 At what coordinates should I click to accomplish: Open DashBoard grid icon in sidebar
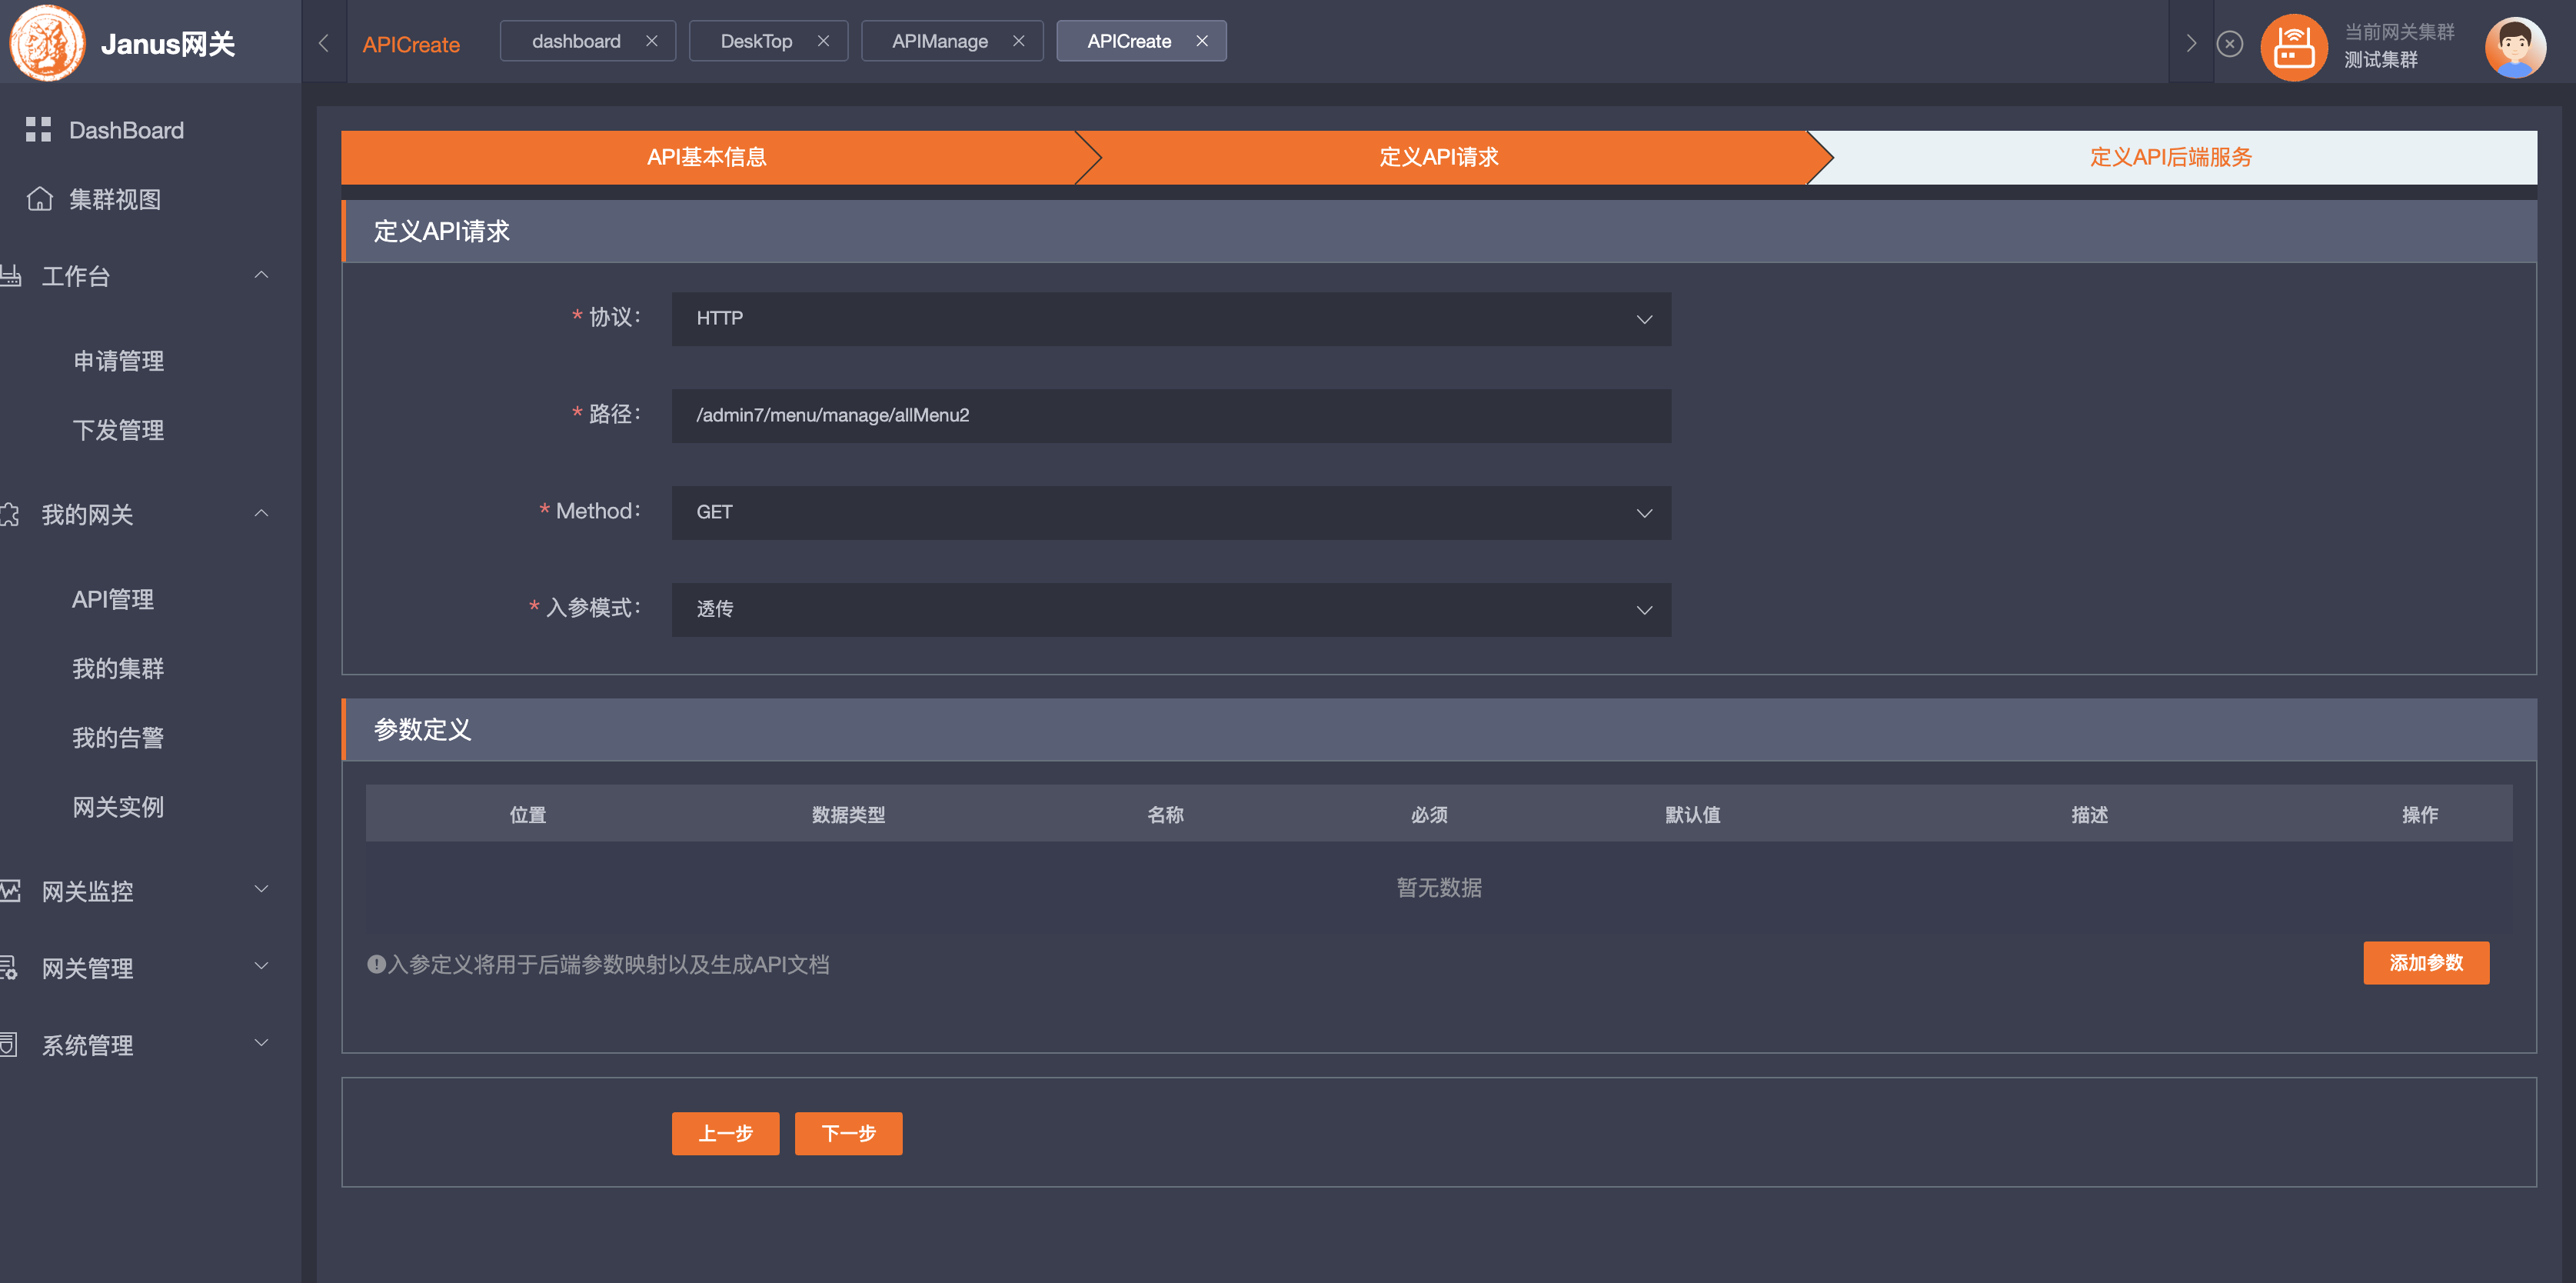[x=38, y=129]
